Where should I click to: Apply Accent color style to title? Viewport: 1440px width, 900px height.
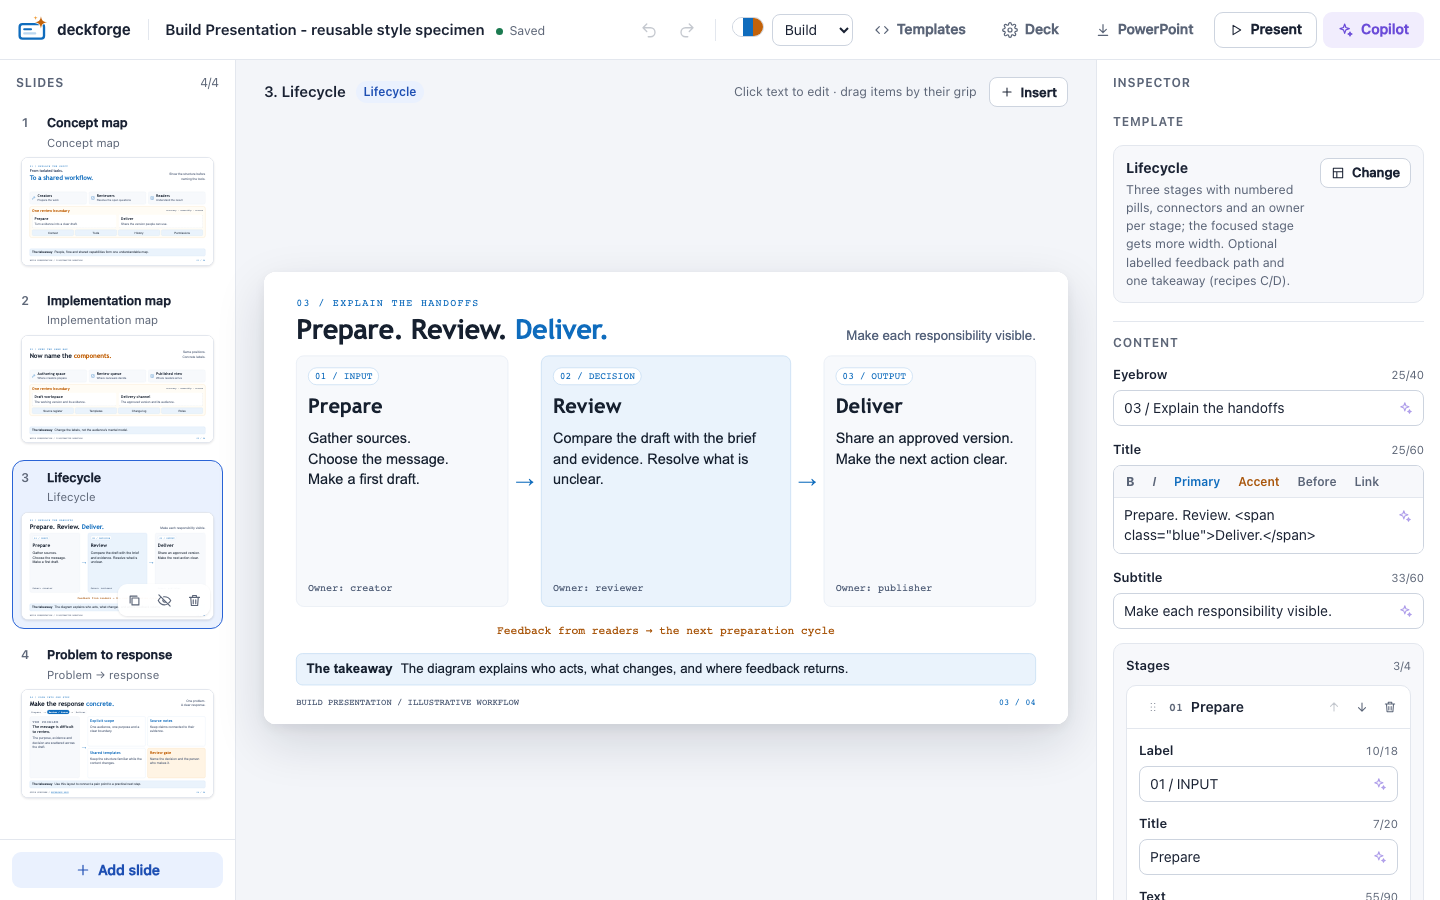click(1258, 482)
